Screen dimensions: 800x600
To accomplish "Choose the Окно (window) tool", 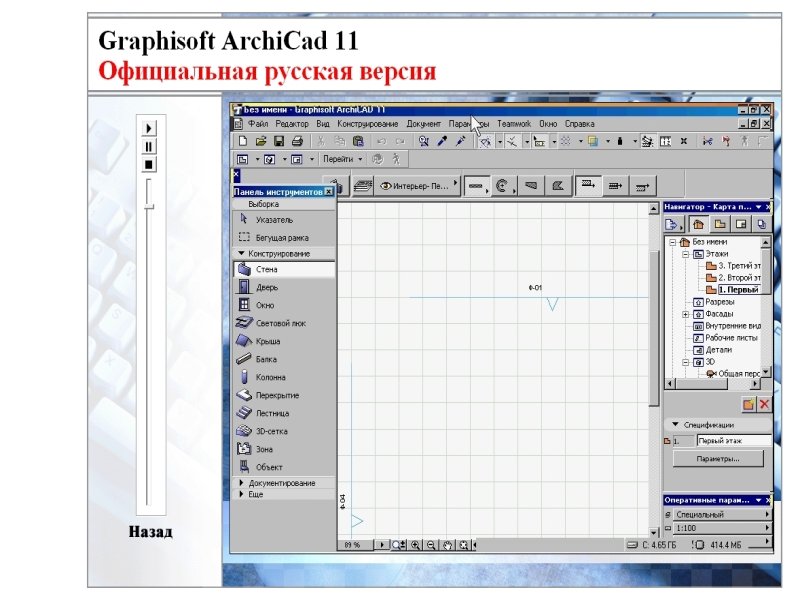I will point(265,305).
